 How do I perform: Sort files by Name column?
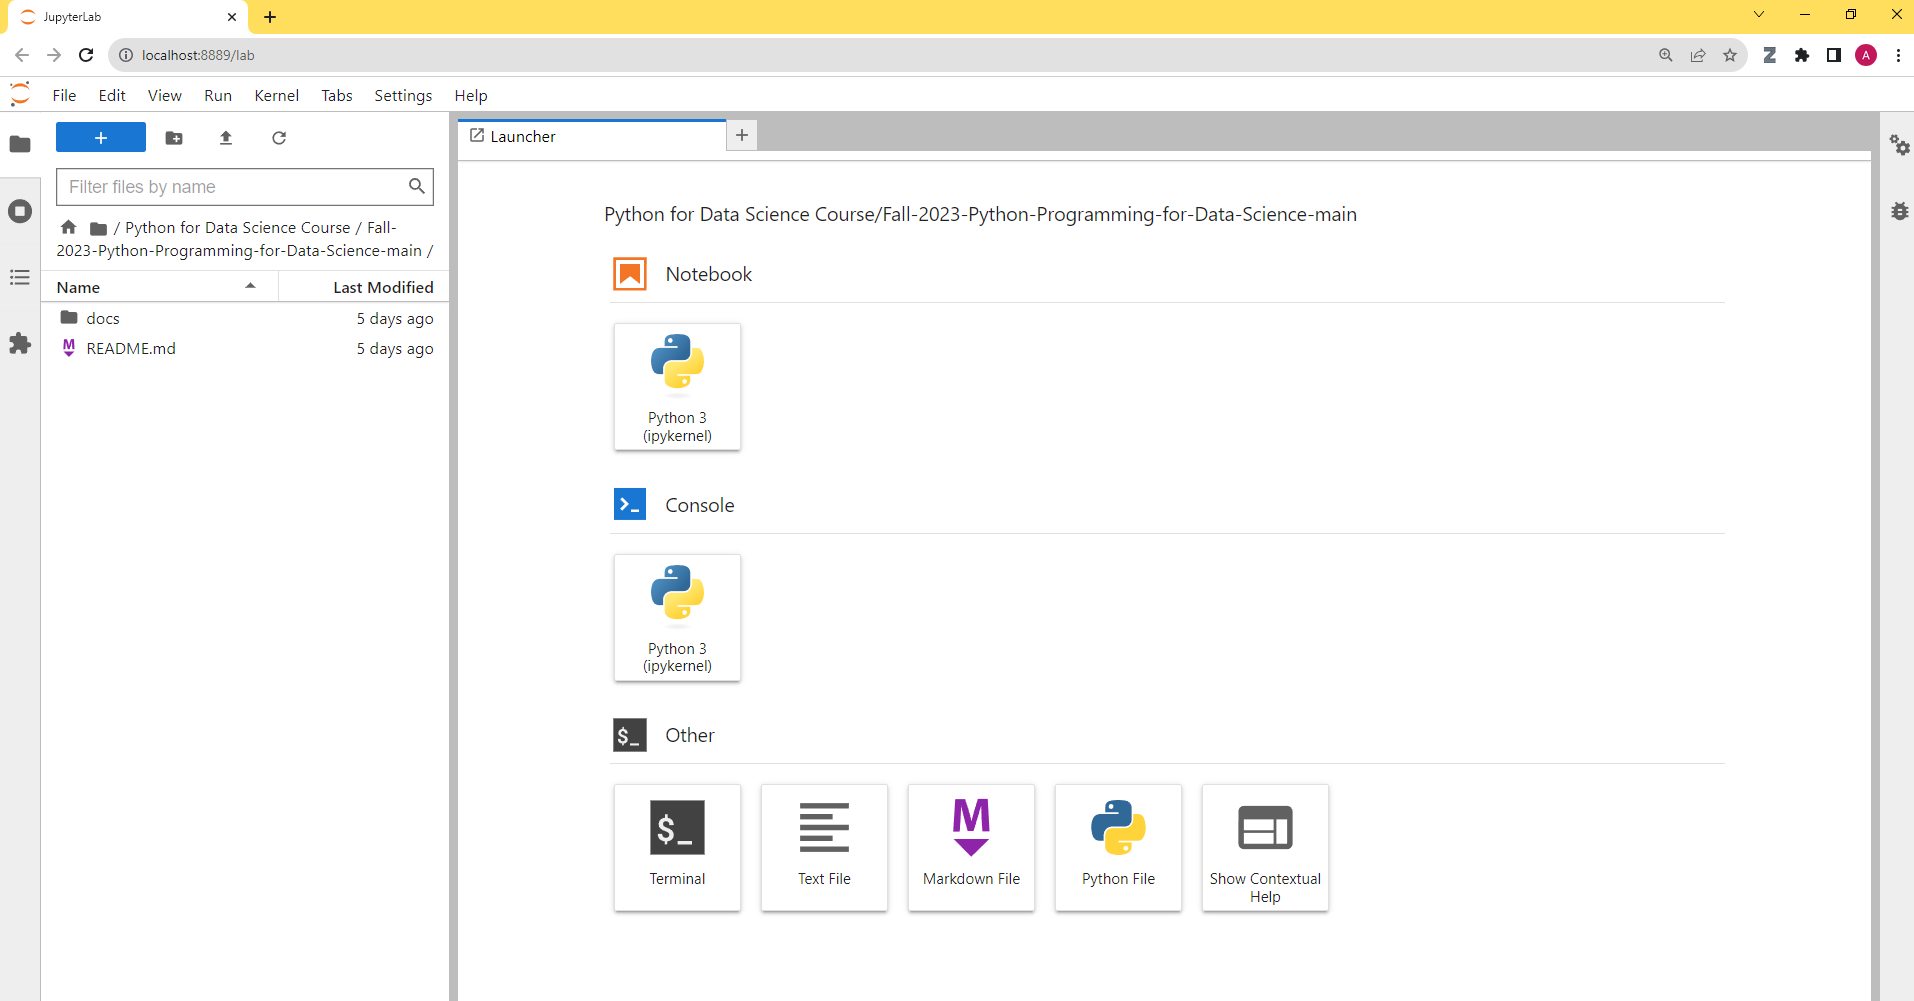tap(158, 287)
